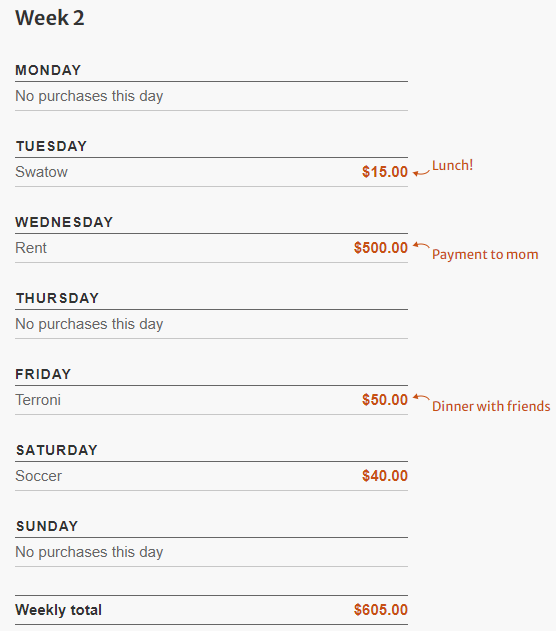
Task: Click the arrow beside the $50.00 Terroni amount
Action: click(421, 397)
